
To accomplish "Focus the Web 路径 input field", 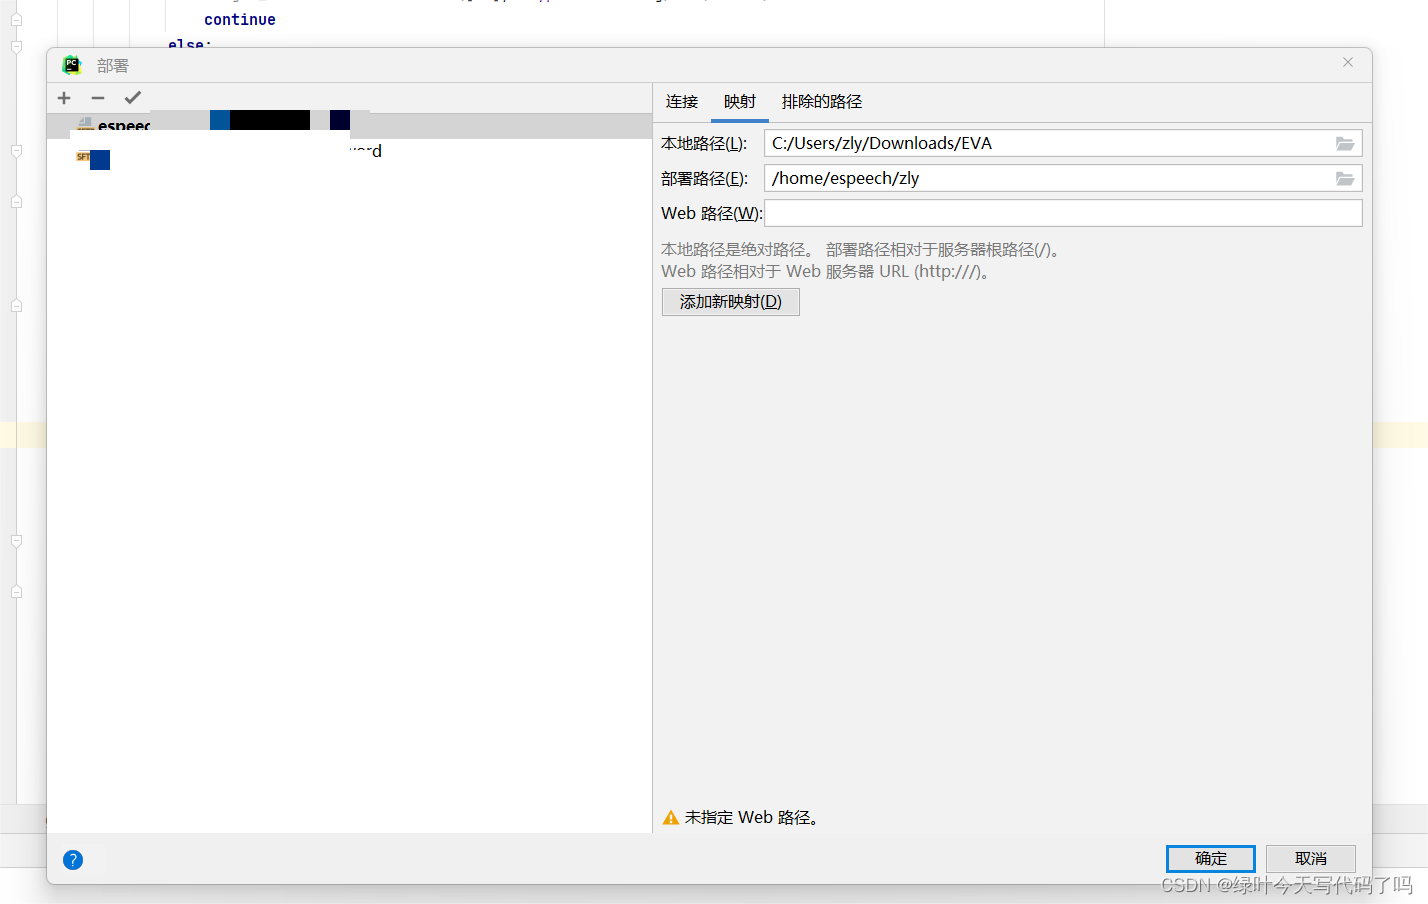I will 1063,213.
